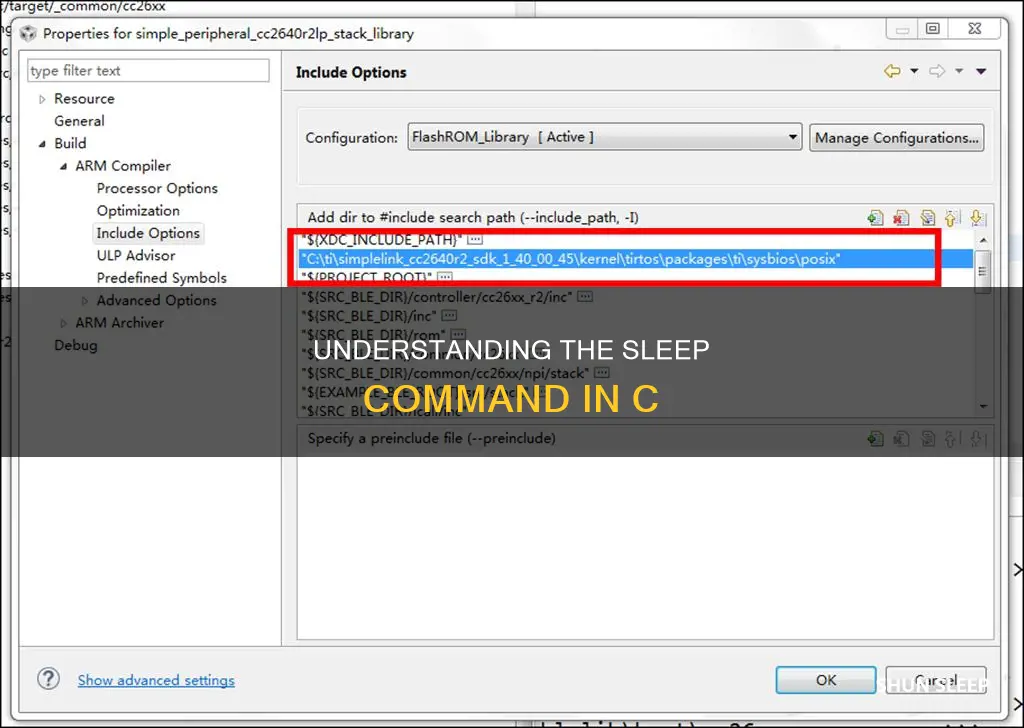
Task: Select the Advanced Options tree label
Action: click(156, 300)
